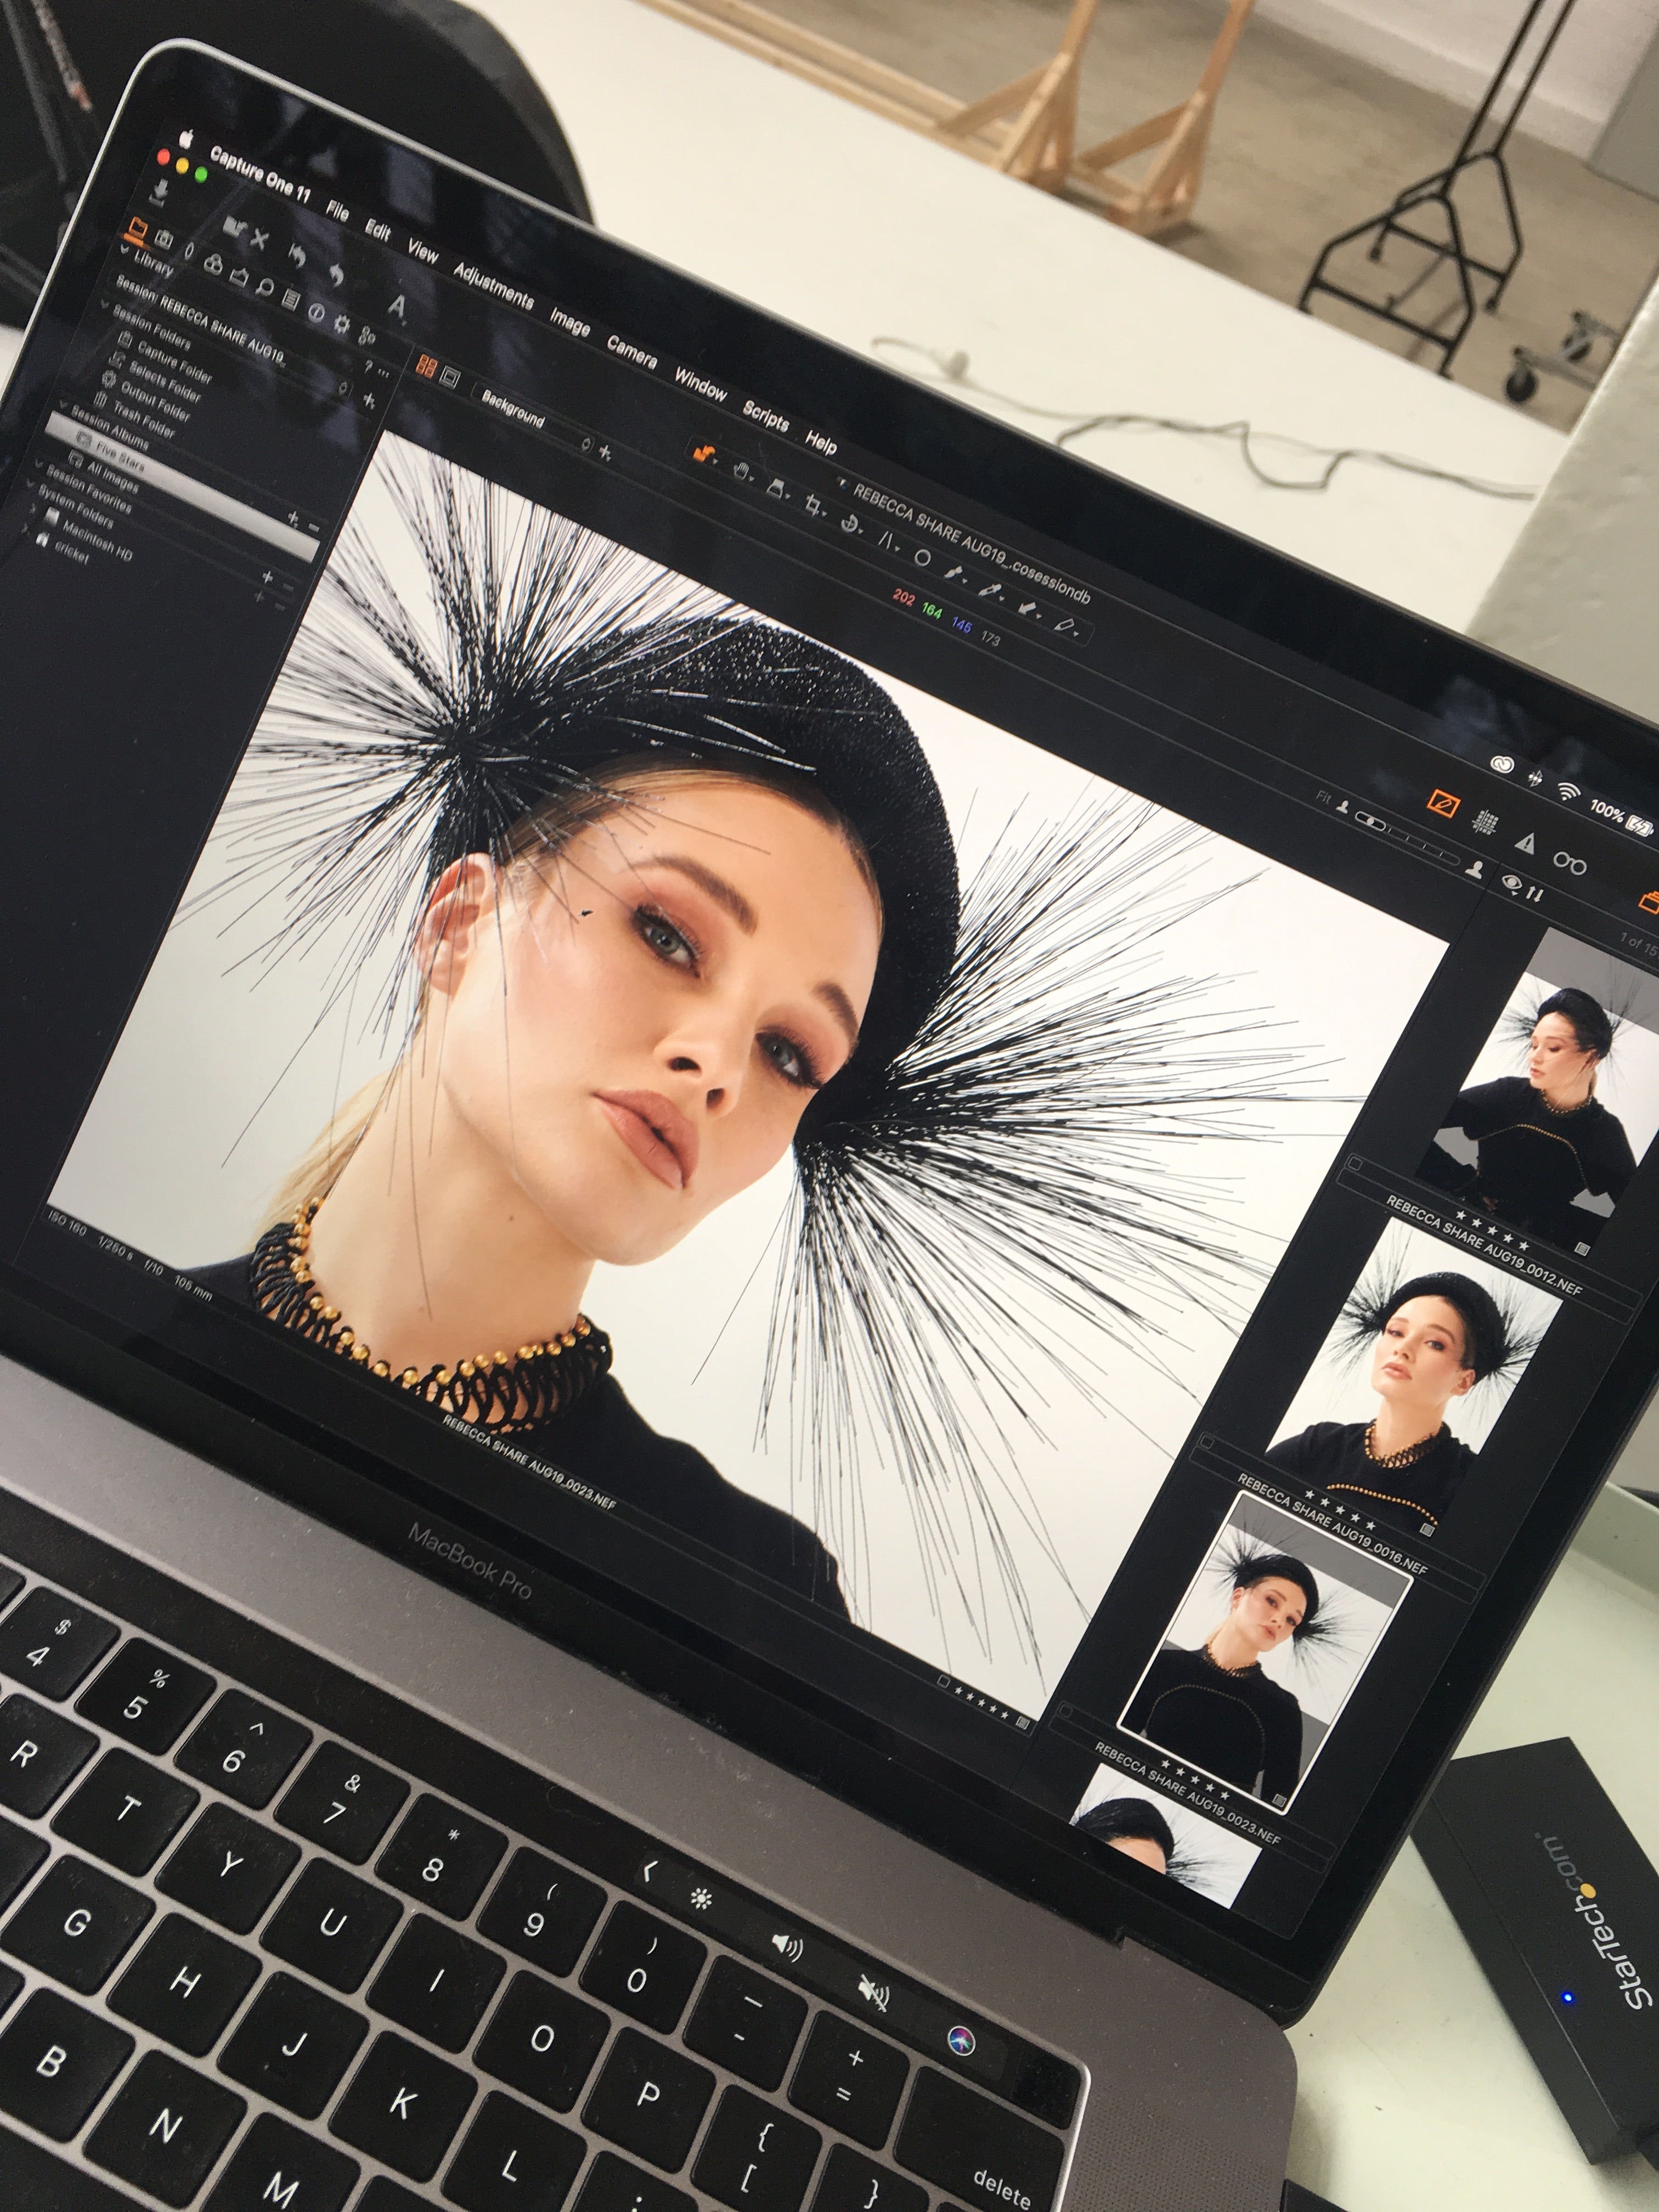Open the Camera menu
This screenshot has height=2212, width=1659.
coord(631,350)
